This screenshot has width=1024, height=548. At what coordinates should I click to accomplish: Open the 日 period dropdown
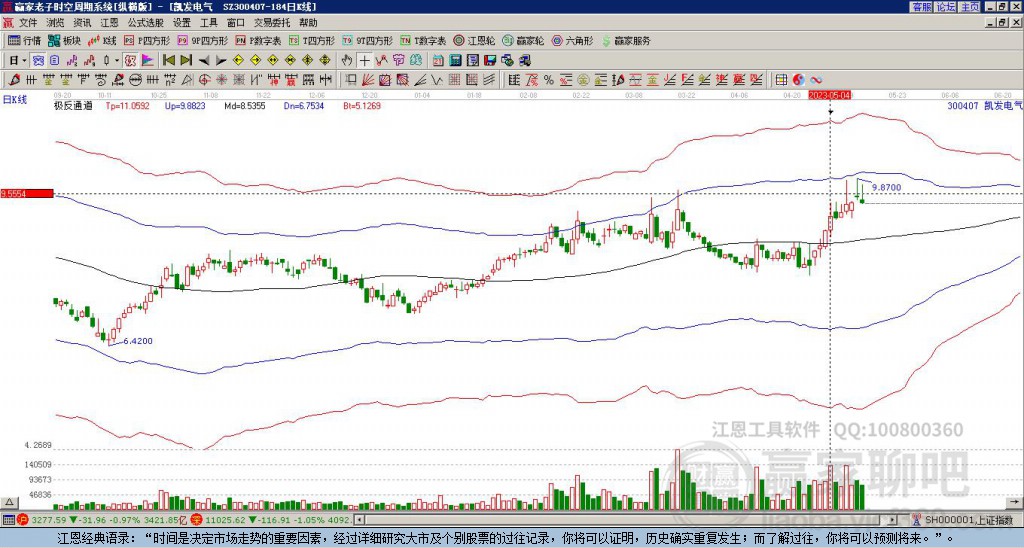18,61
